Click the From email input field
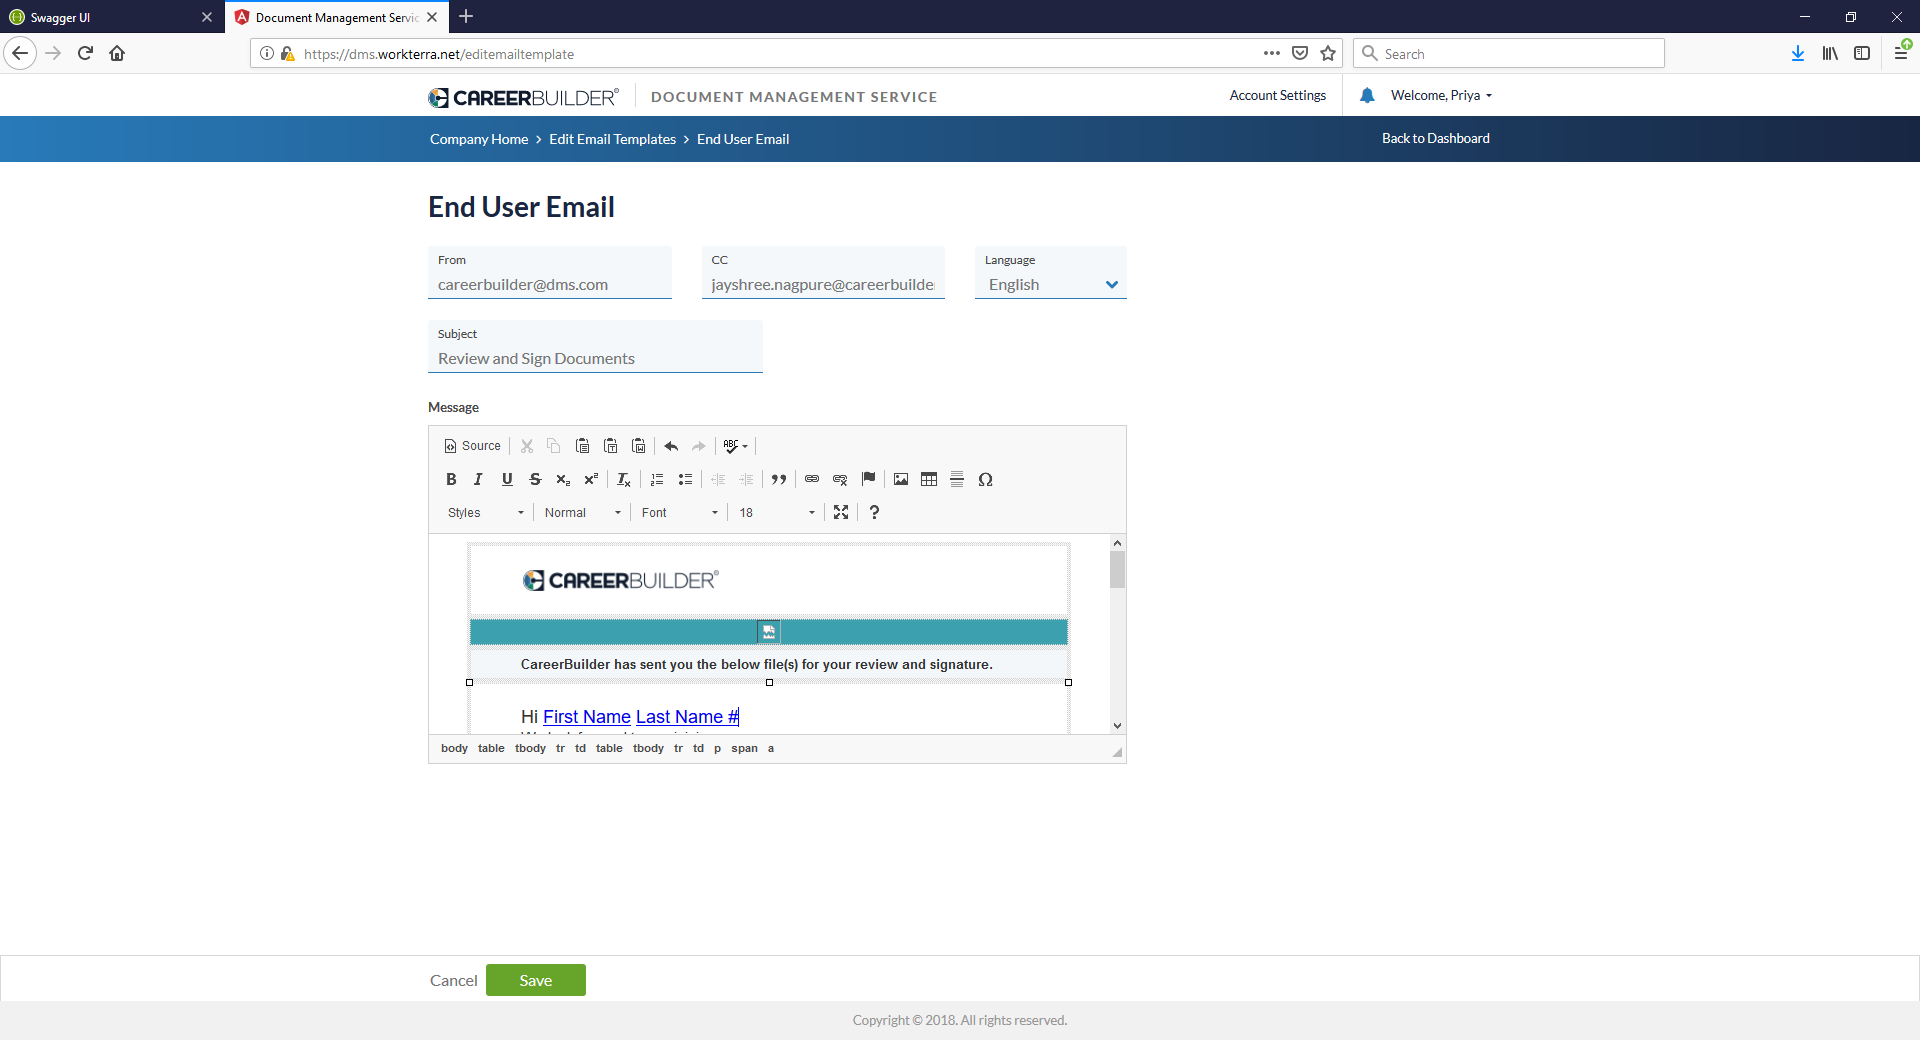 tap(550, 284)
